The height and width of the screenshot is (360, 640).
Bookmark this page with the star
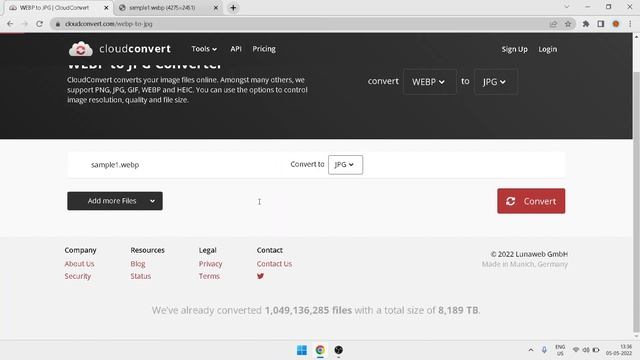coord(568,24)
